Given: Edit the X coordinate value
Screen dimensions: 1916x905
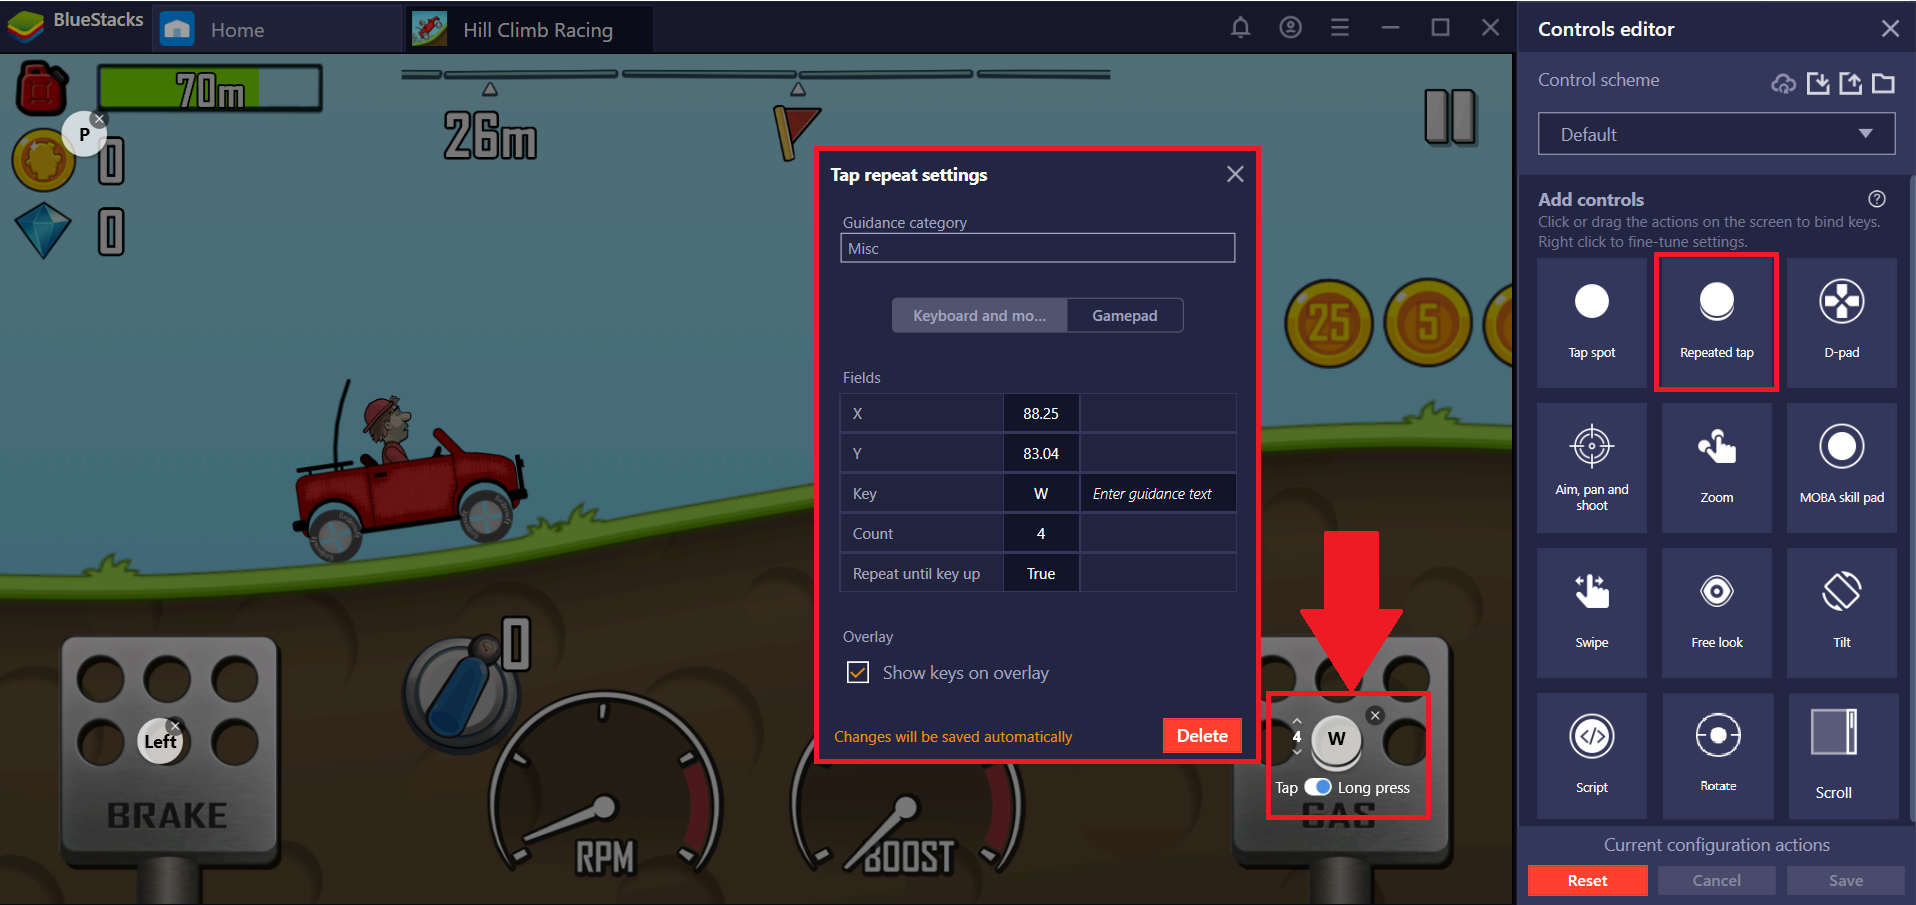Looking at the screenshot, I should [1041, 413].
